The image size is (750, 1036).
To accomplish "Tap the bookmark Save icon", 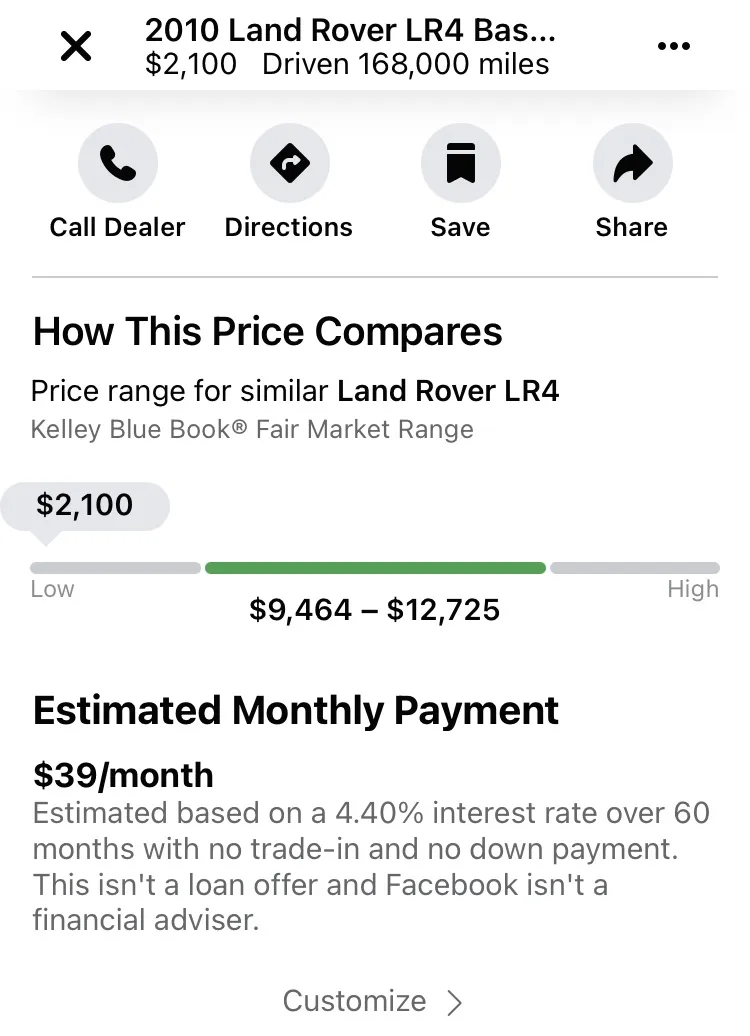I will point(461,163).
